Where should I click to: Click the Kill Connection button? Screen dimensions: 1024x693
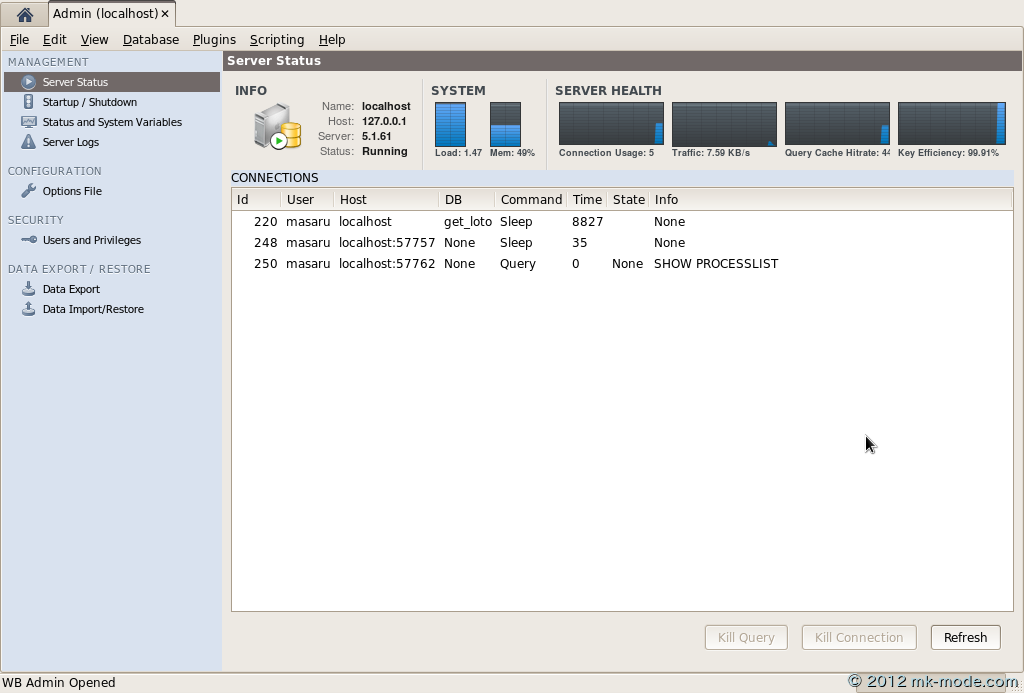click(x=858, y=637)
